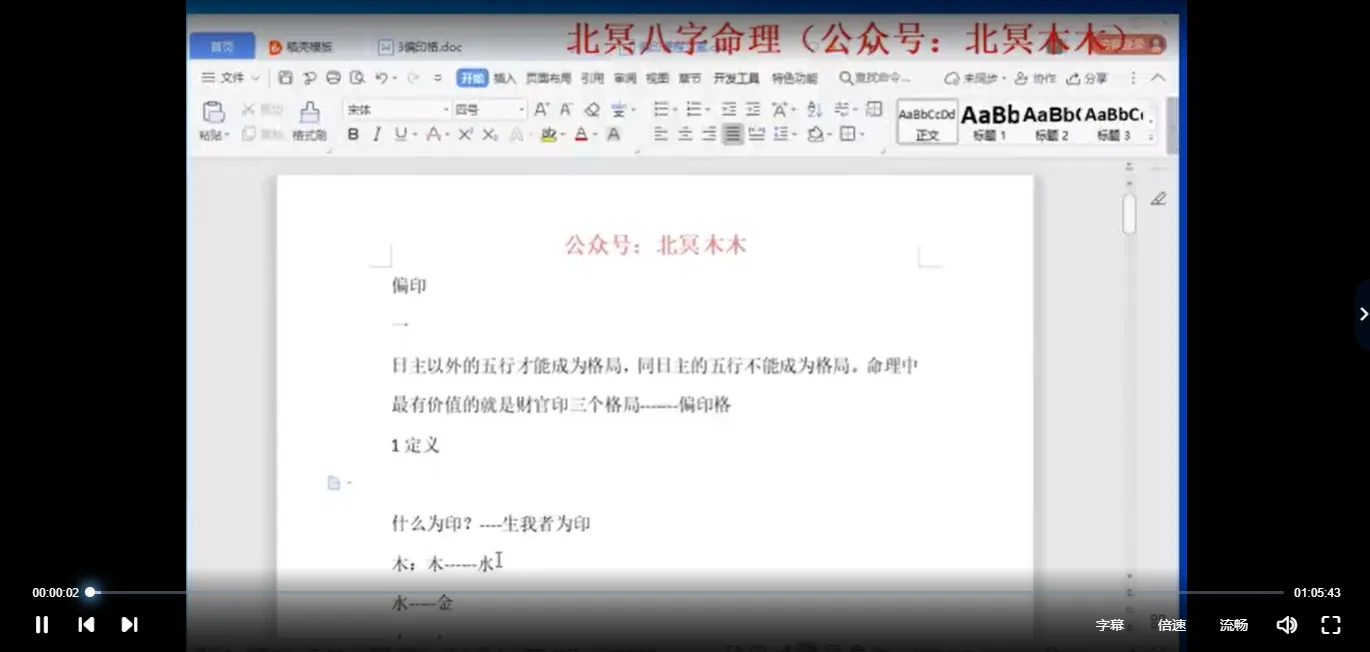
Task: Switch to the 插入 (Insert) ribbon tab
Action: [505, 78]
